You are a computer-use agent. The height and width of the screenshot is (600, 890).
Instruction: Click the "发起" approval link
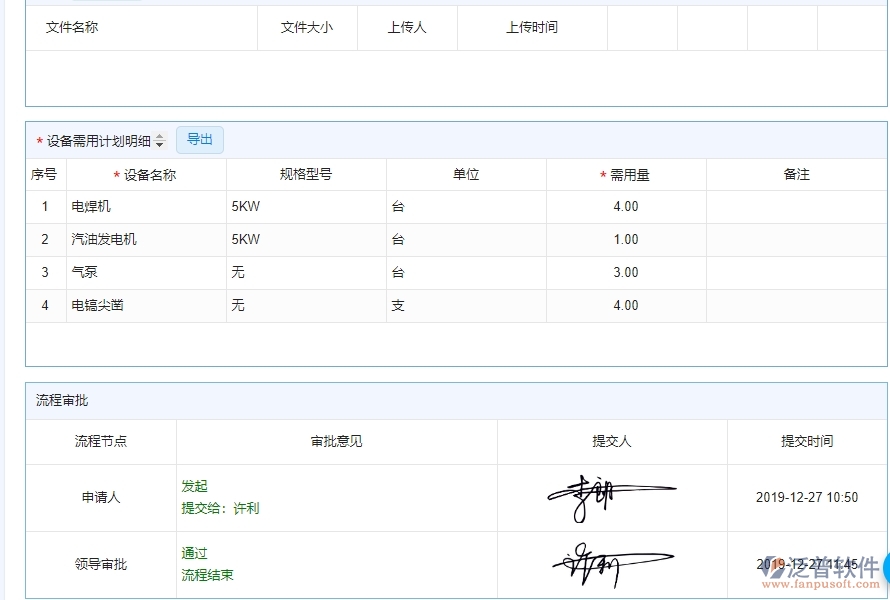tap(195, 486)
